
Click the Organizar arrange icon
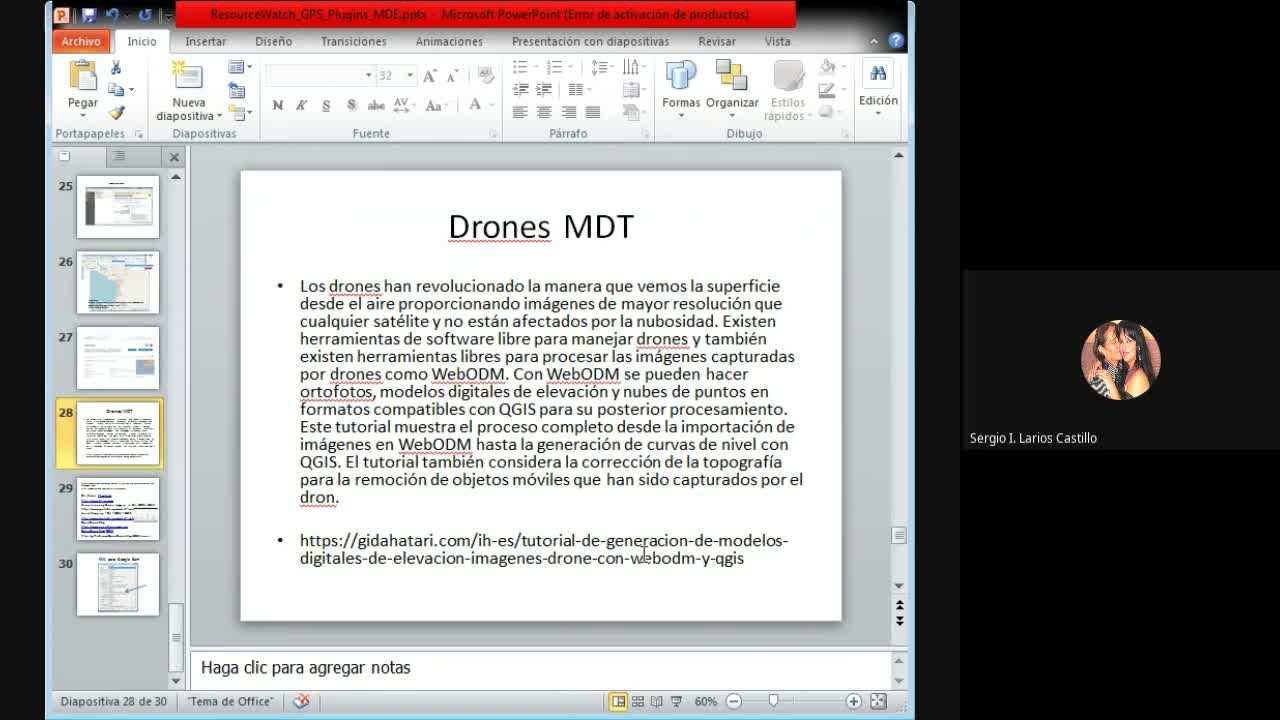pos(731,76)
